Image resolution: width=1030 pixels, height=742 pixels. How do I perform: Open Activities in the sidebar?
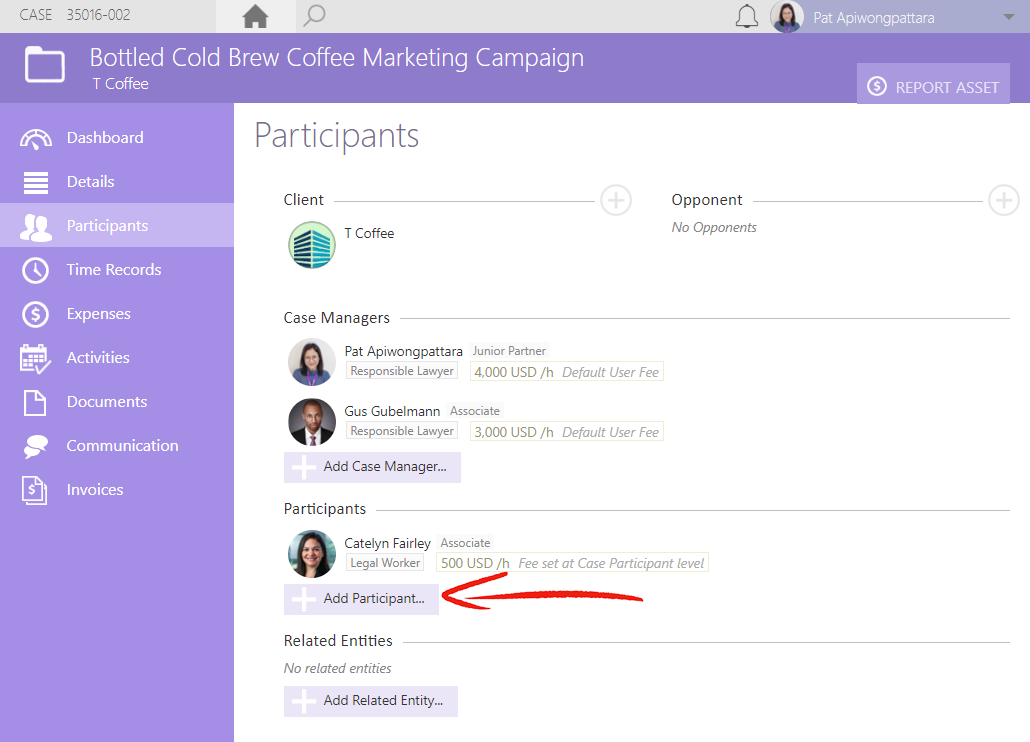point(117,357)
